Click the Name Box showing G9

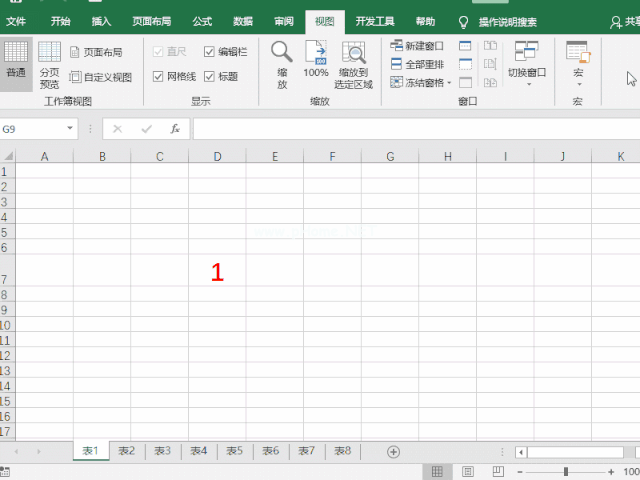pyautogui.click(x=32, y=129)
